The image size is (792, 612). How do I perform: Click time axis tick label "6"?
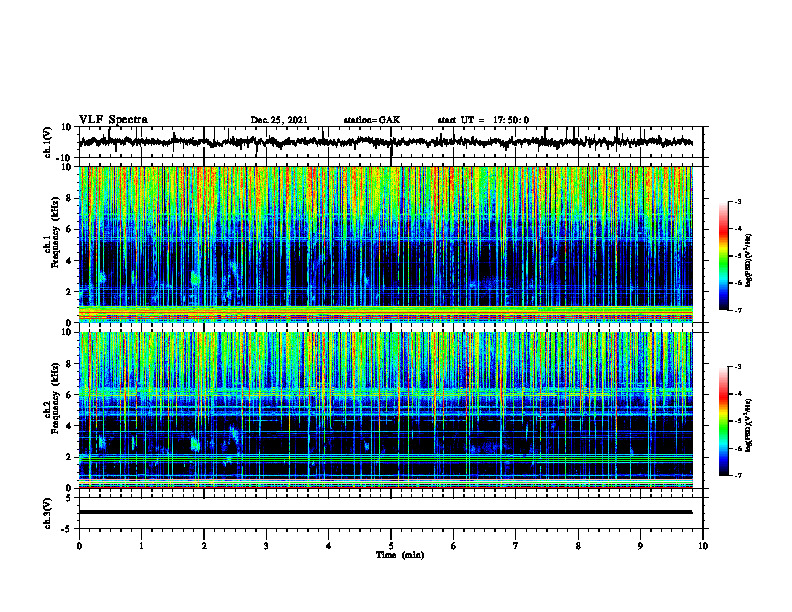click(453, 546)
